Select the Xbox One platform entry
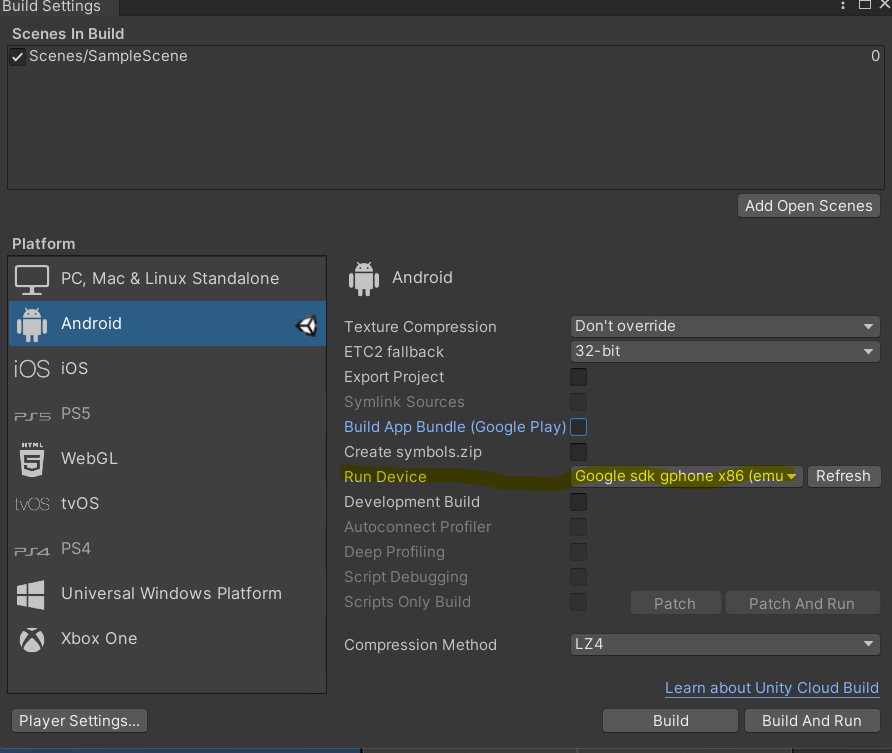892x753 pixels. point(167,639)
